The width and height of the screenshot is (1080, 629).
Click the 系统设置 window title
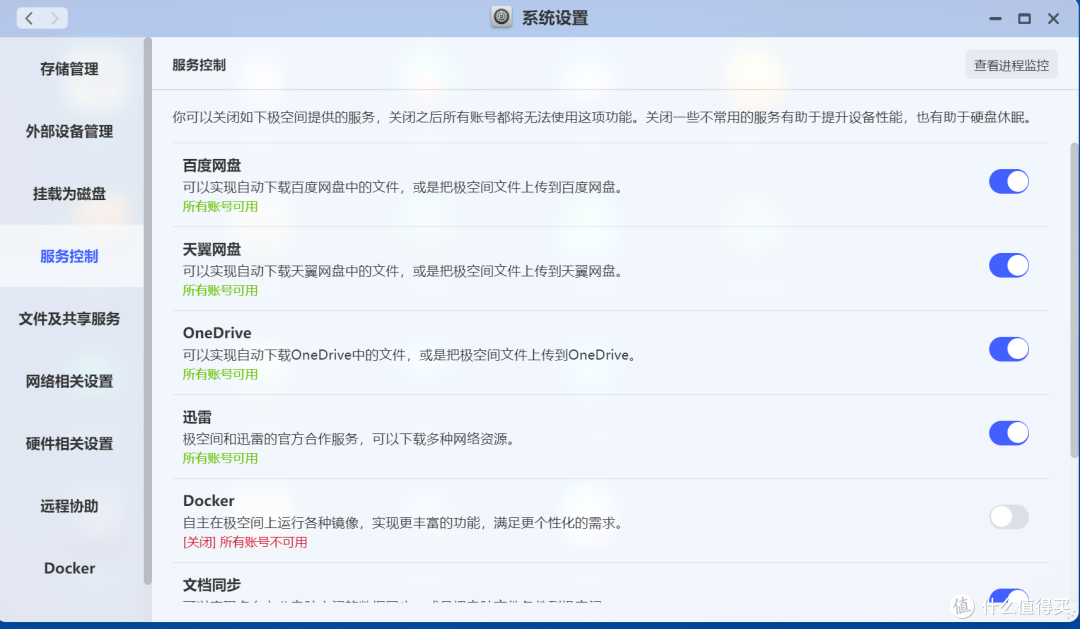point(554,18)
